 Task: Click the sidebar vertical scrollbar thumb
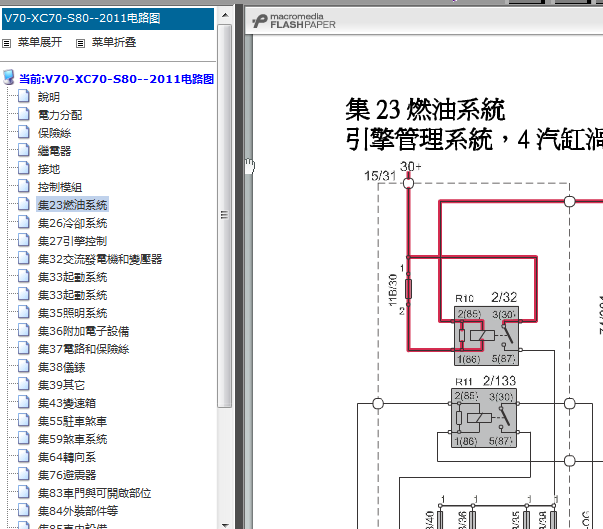(x=225, y=215)
